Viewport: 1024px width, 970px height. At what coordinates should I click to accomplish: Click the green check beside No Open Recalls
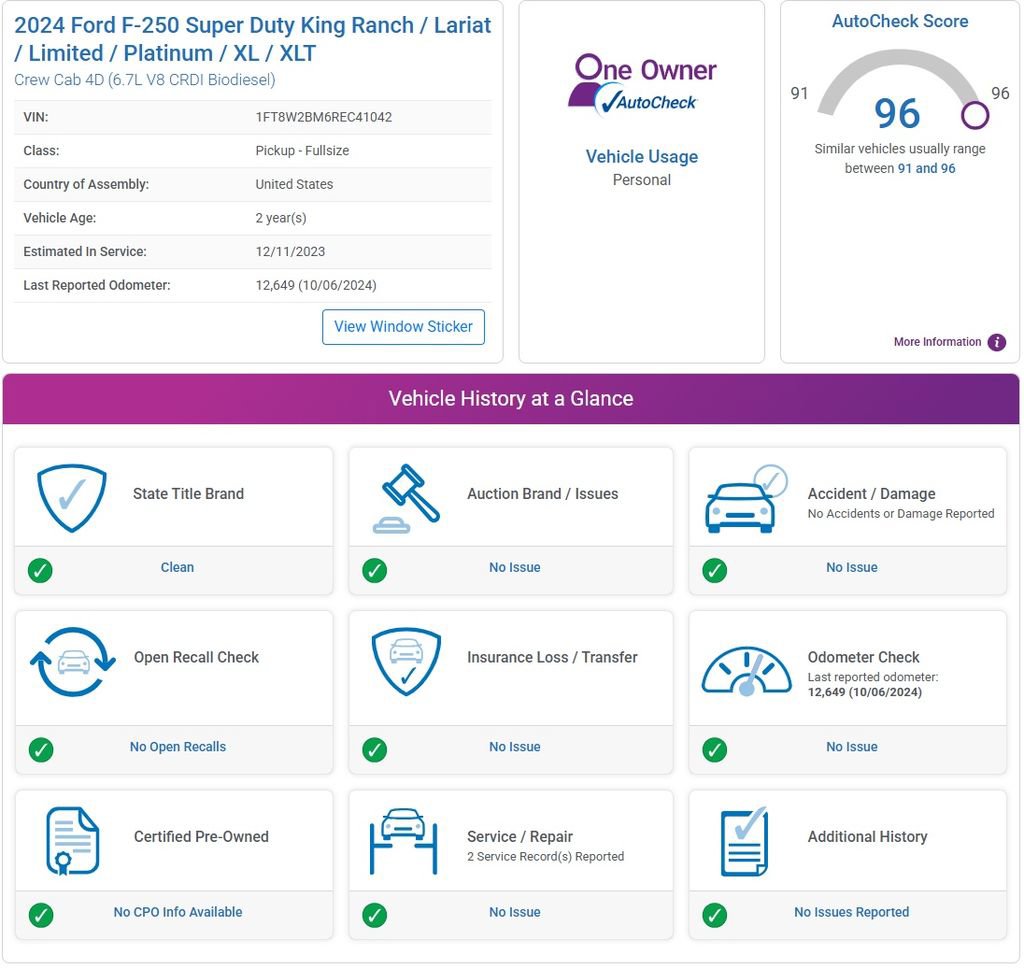(x=40, y=749)
